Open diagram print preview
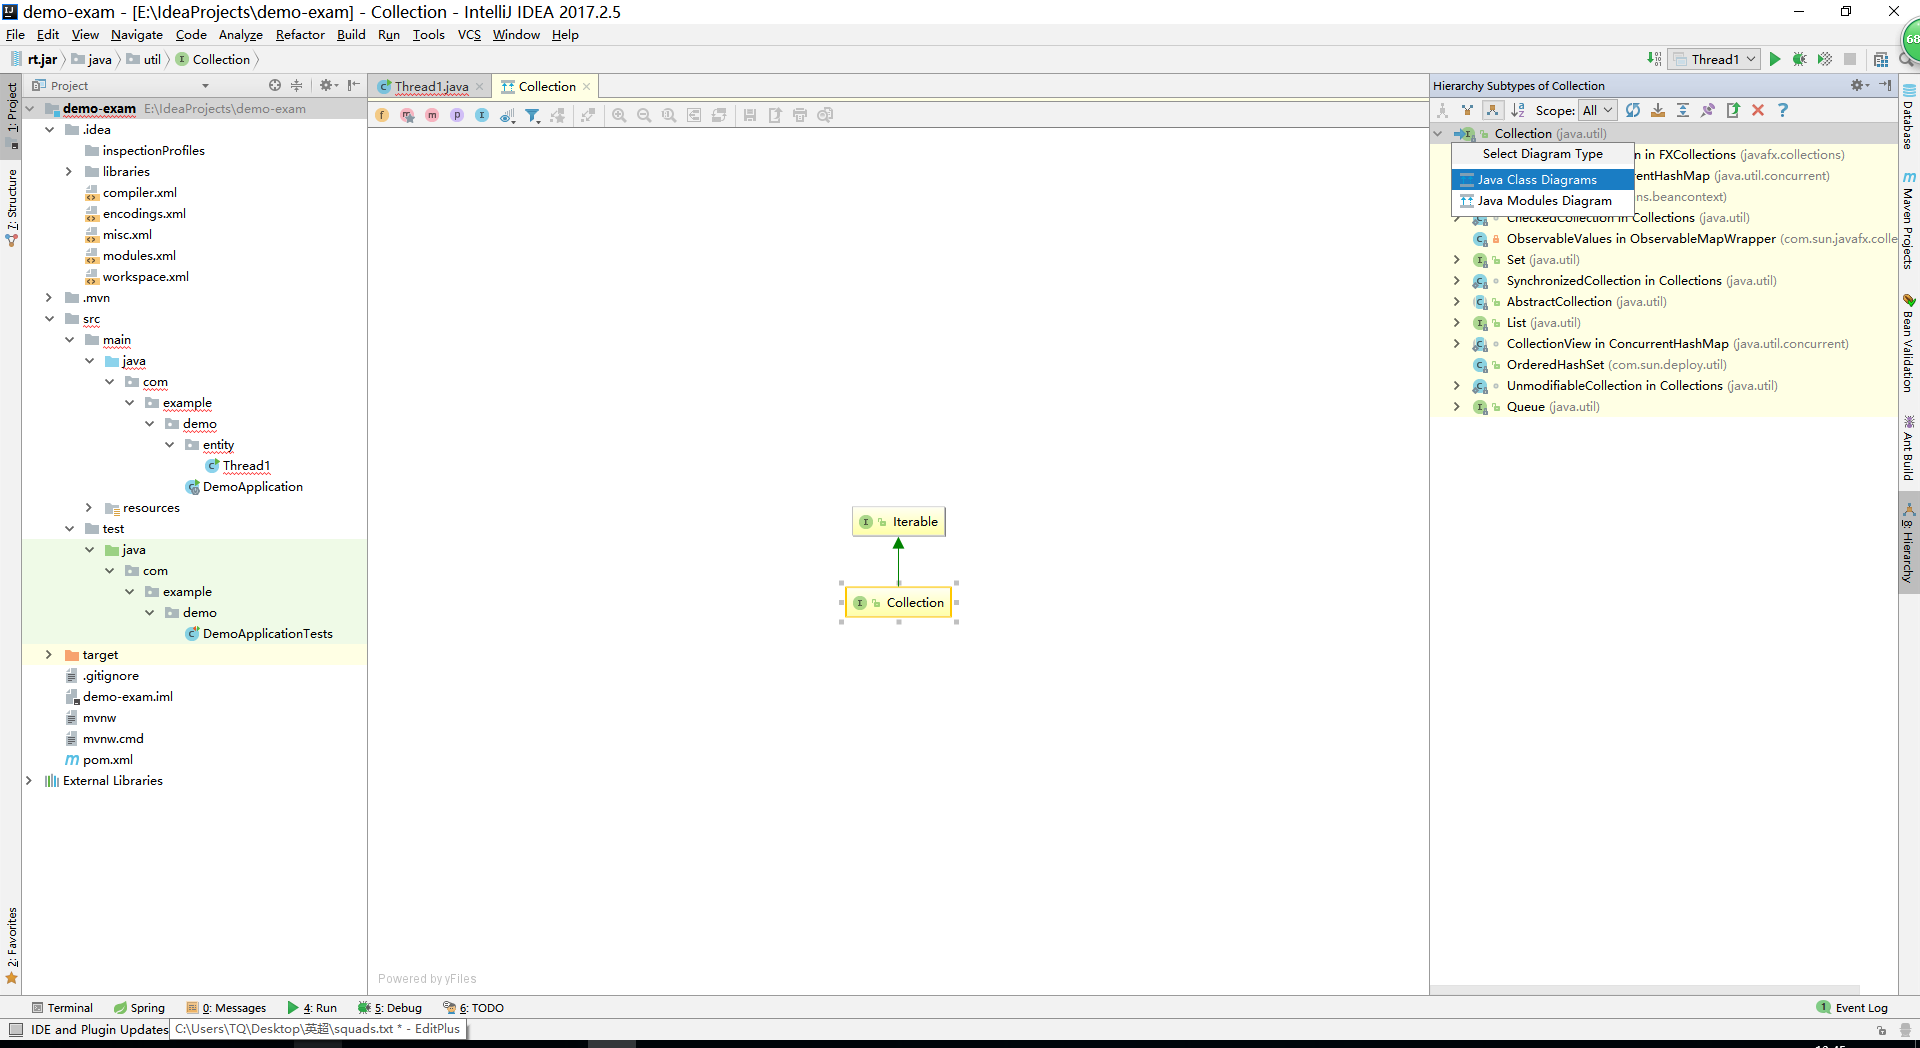The height and width of the screenshot is (1048, 1920). coord(825,115)
